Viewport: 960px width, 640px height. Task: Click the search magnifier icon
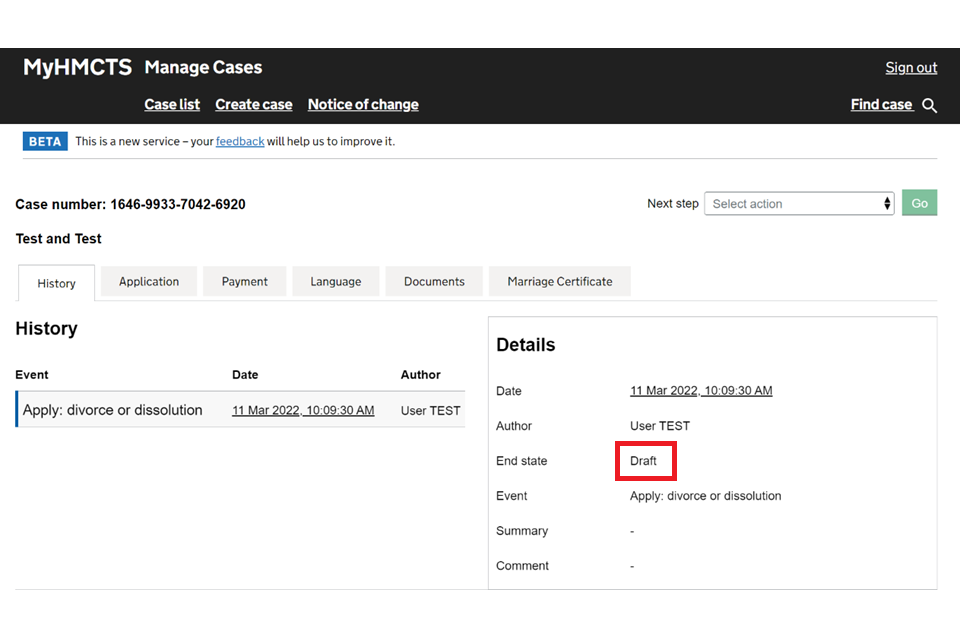(930, 106)
